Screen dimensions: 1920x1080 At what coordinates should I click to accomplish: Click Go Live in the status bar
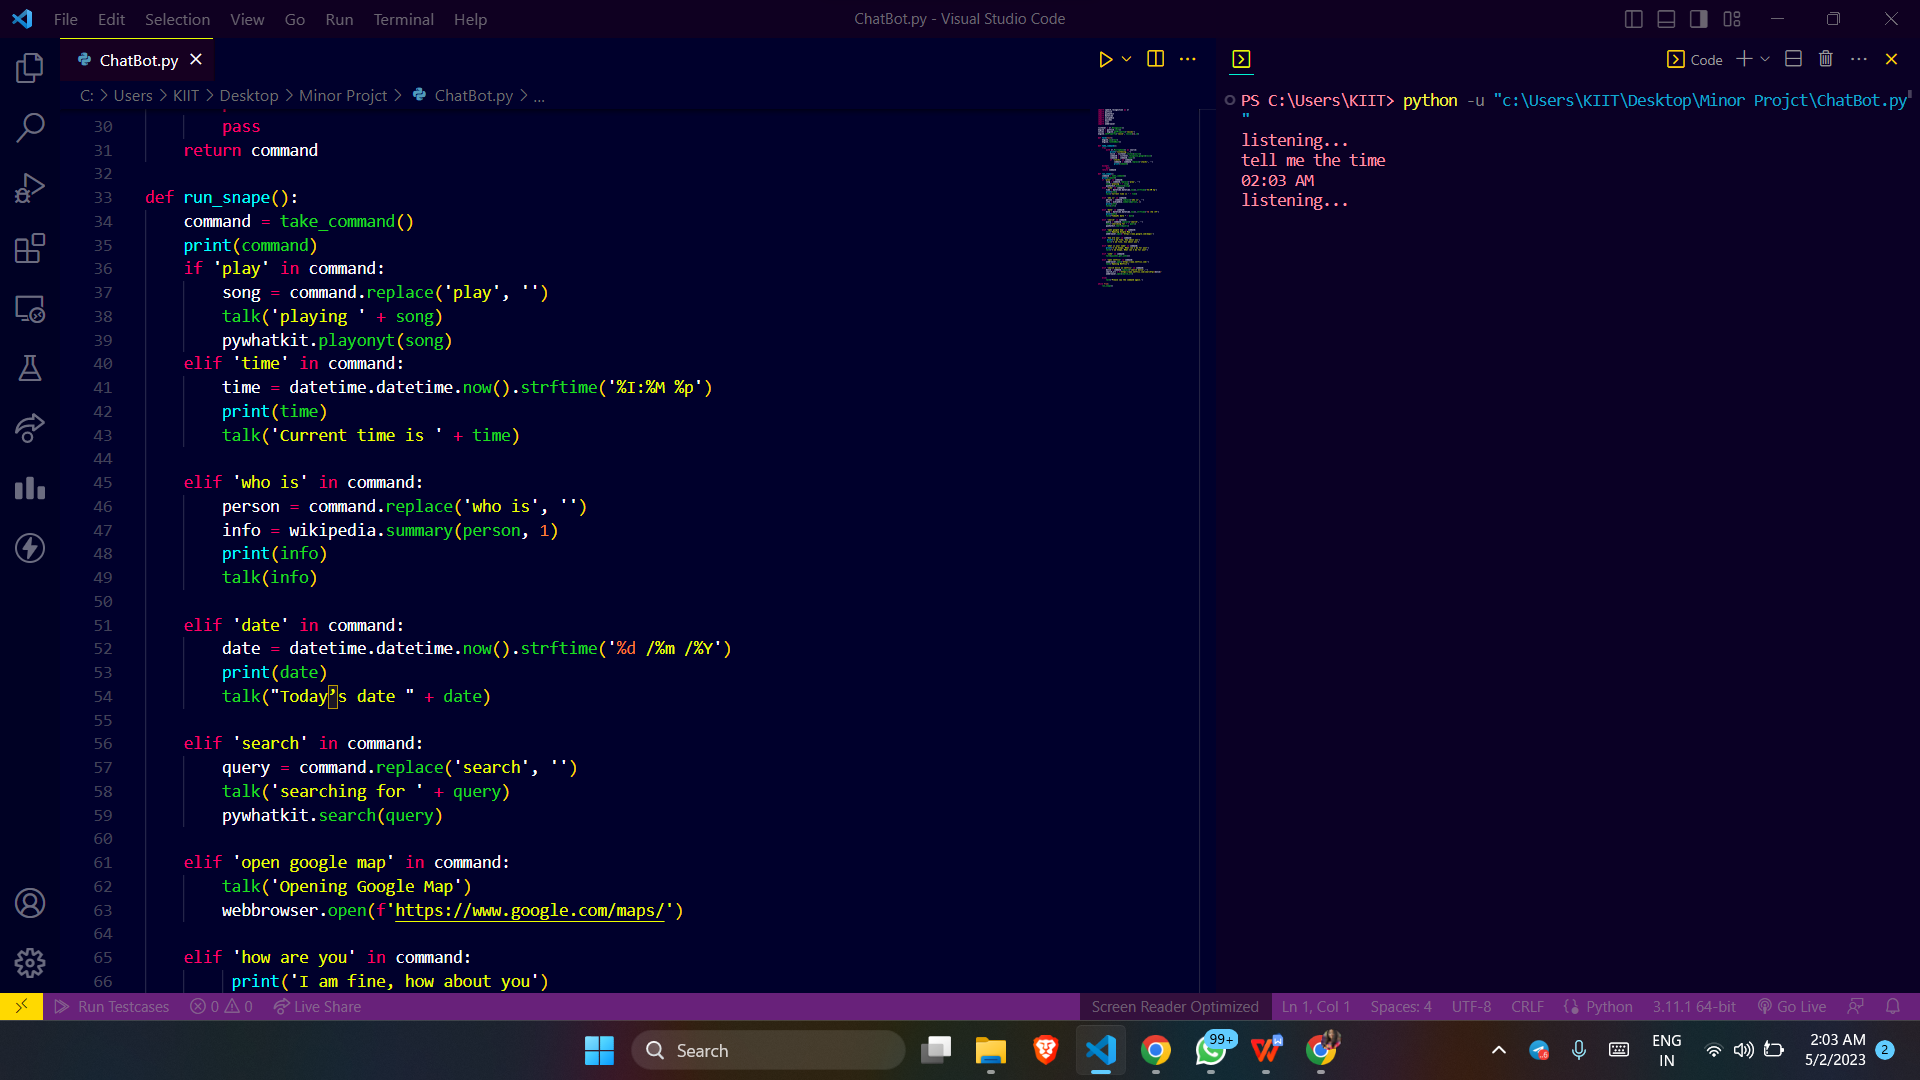[x=1792, y=1007]
